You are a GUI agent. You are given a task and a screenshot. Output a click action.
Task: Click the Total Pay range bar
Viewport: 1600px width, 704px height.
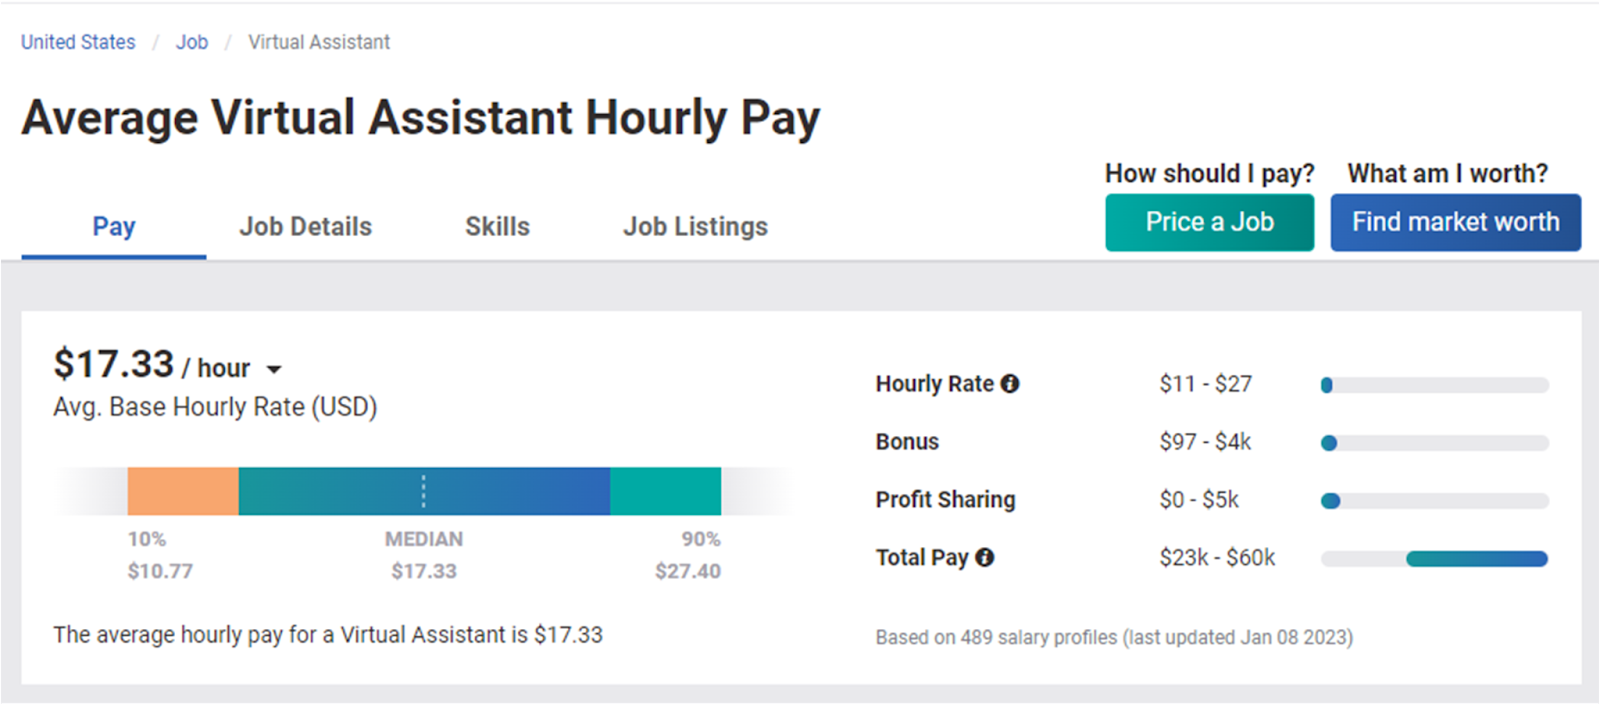click(1435, 559)
